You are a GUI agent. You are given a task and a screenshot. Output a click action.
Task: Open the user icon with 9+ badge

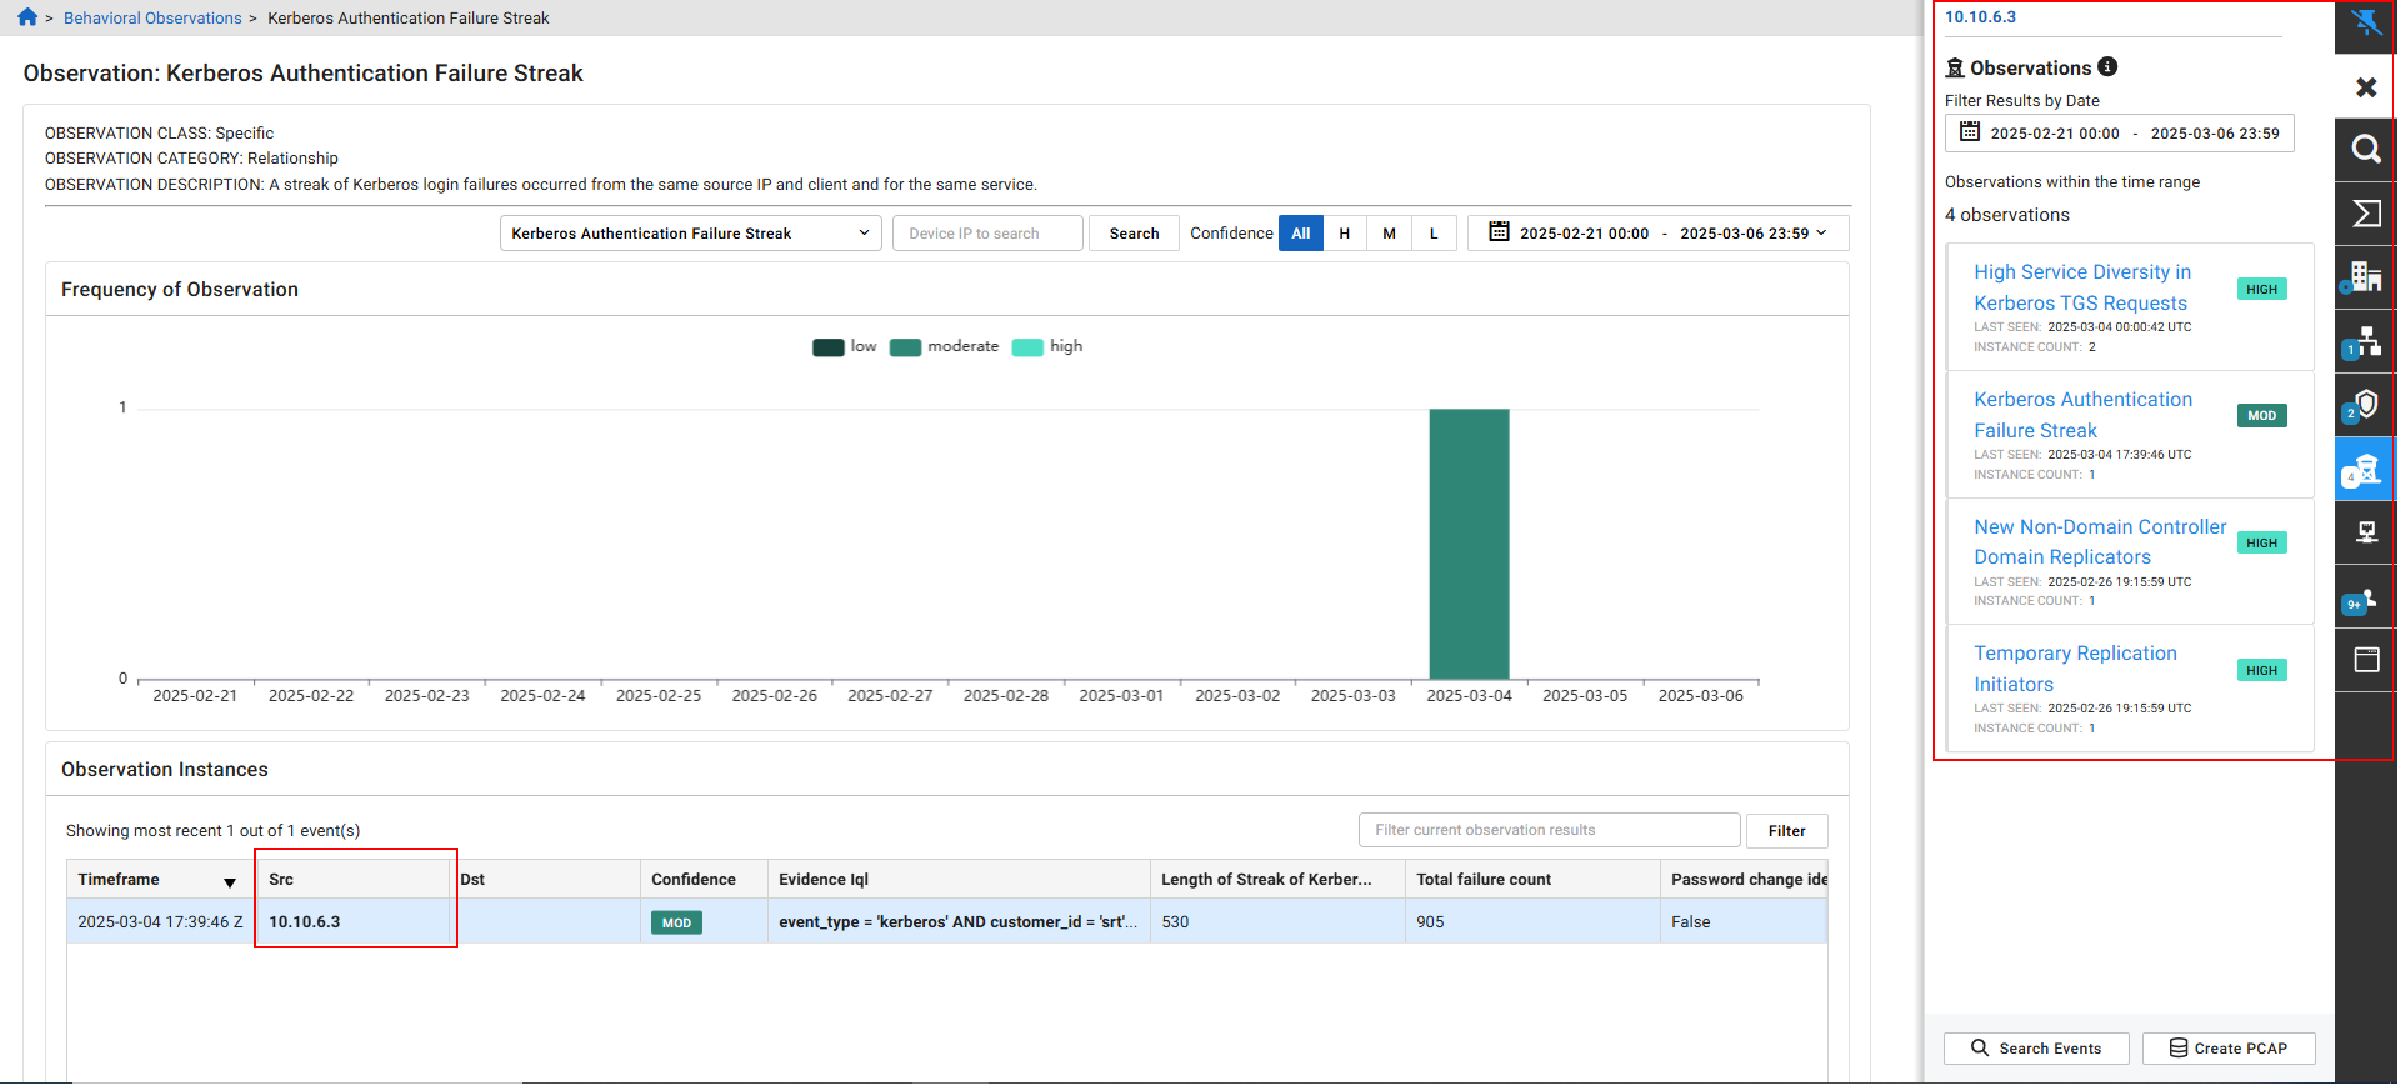2366,598
